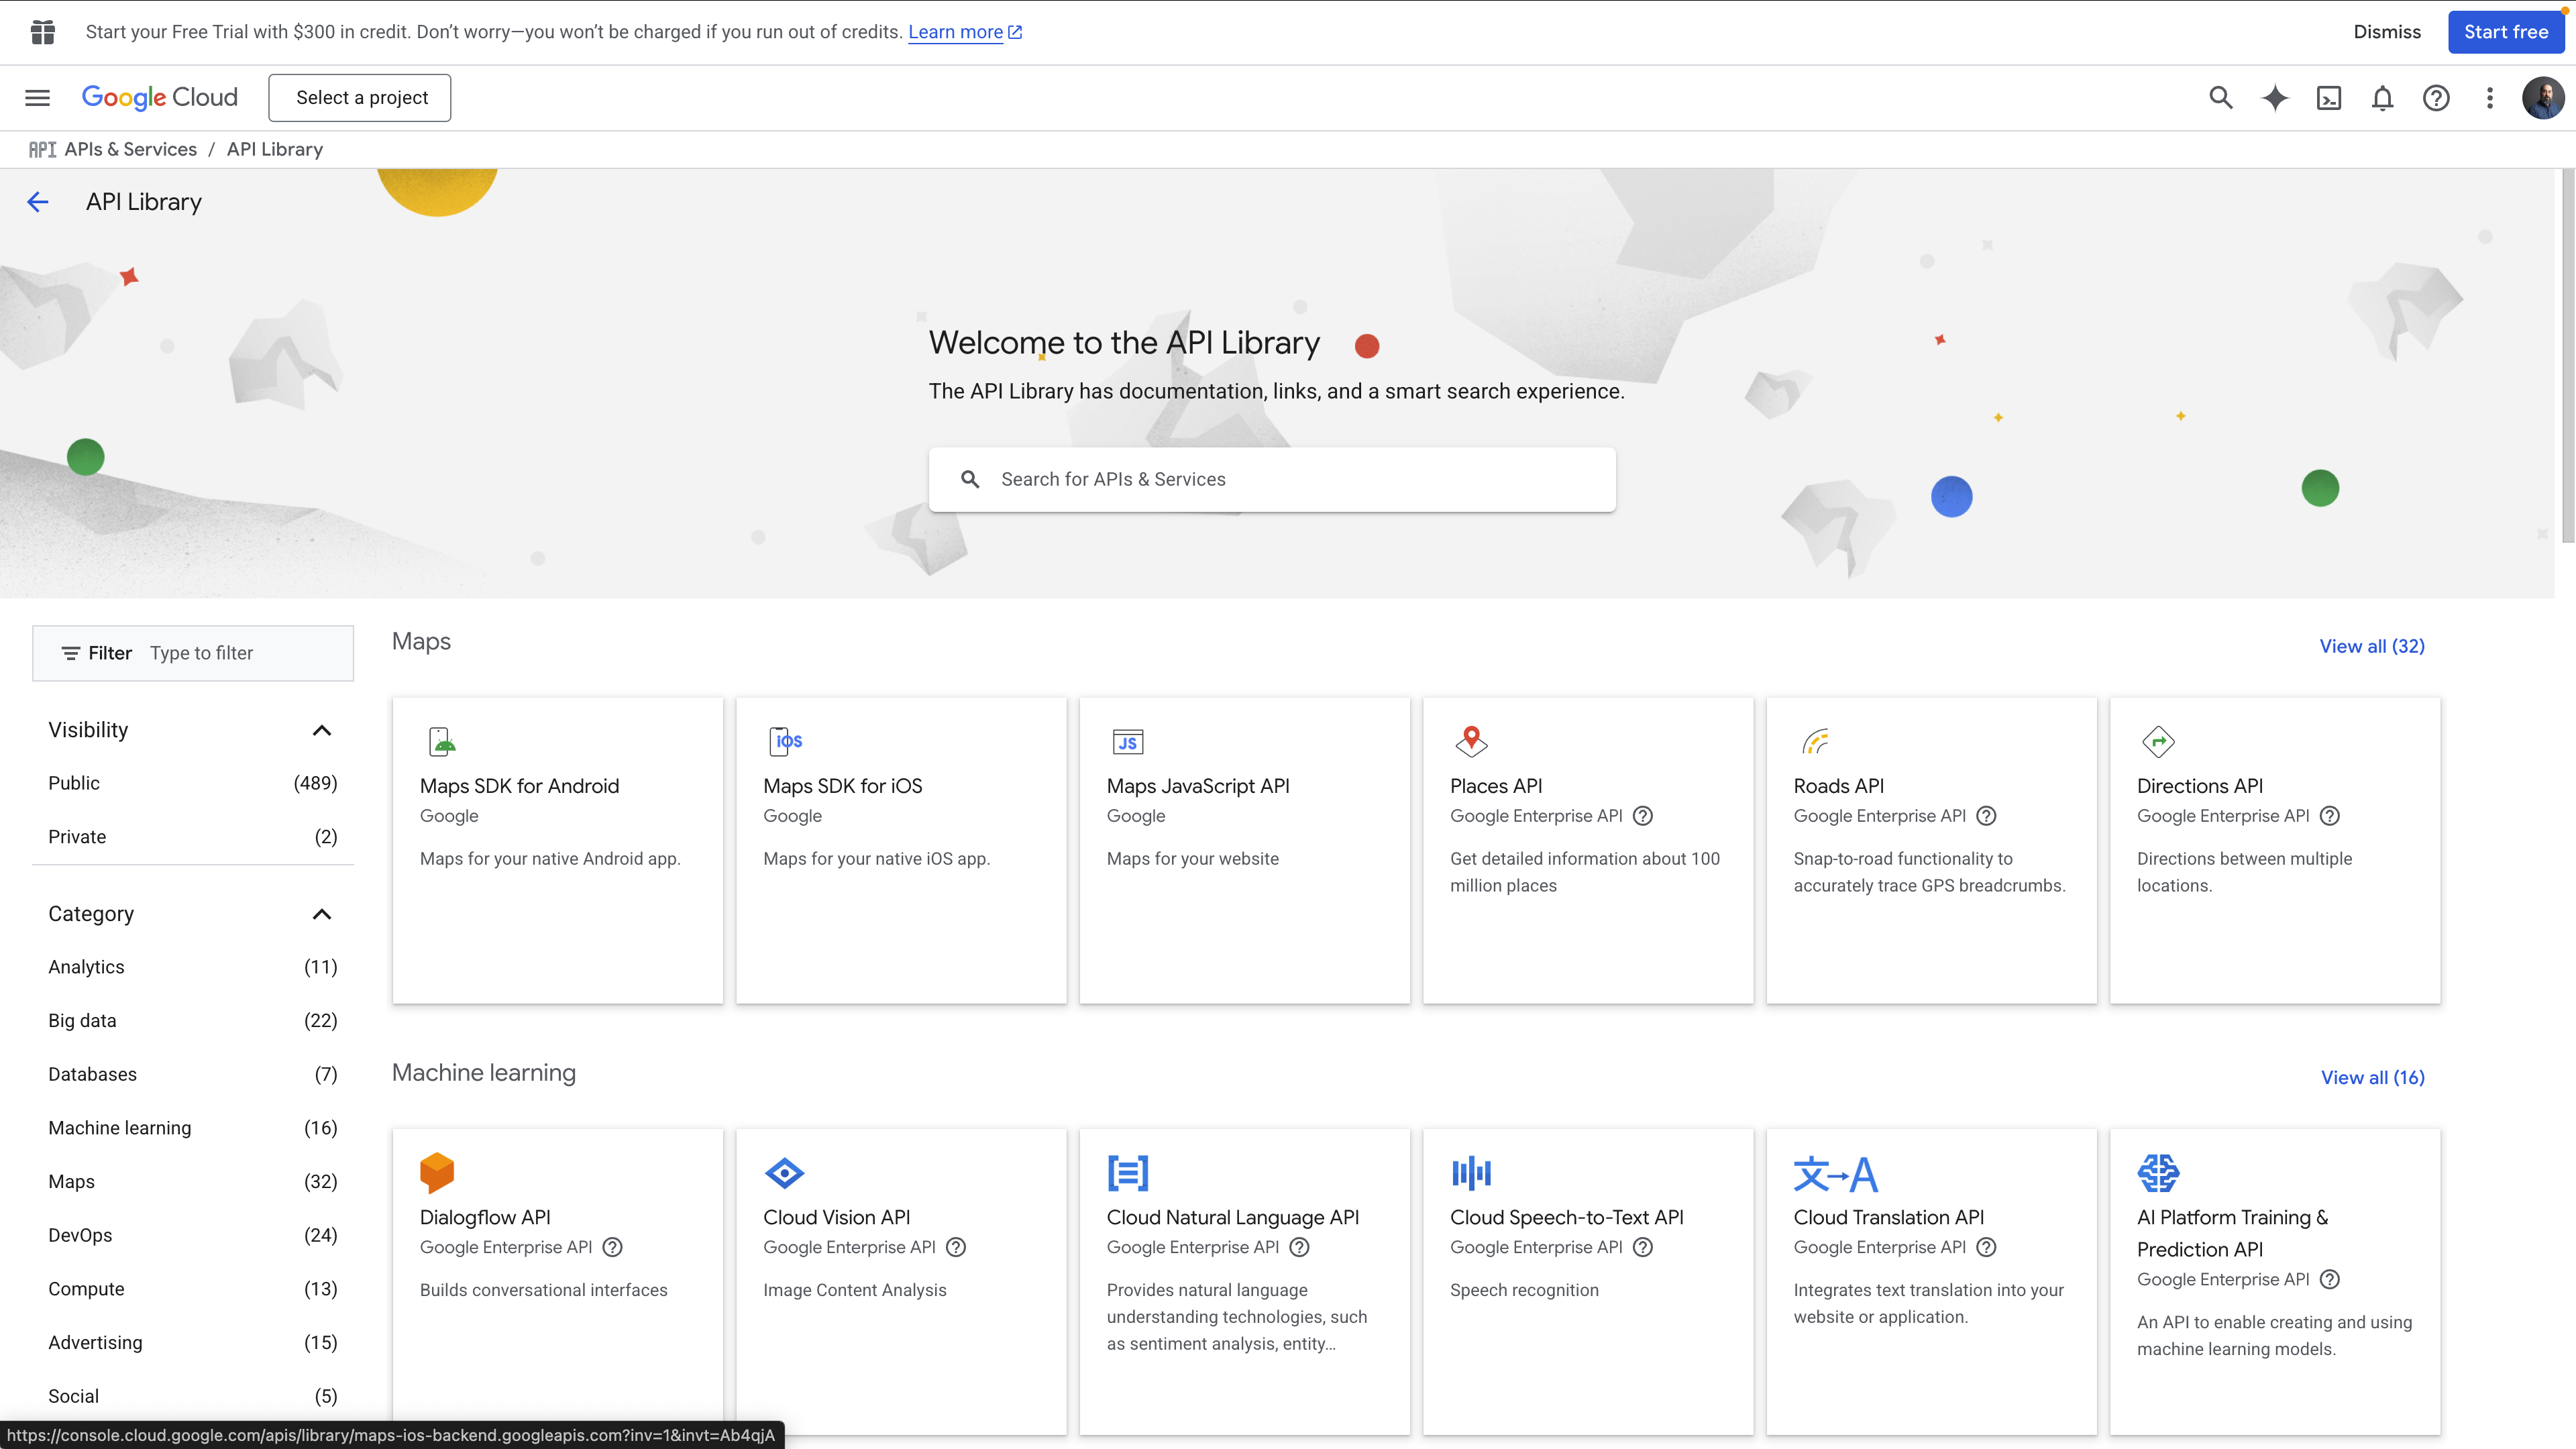
Task: Click the Cloud Speech-to-Text API icon
Action: (1471, 1173)
